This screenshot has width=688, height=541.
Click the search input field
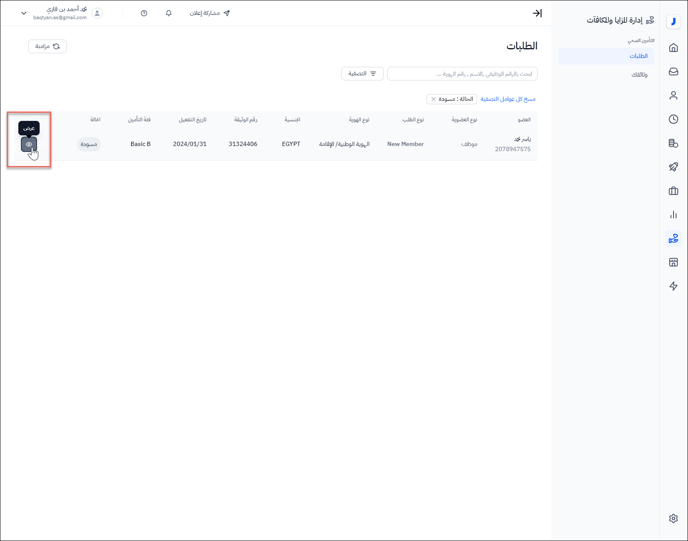pyautogui.click(x=462, y=74)
